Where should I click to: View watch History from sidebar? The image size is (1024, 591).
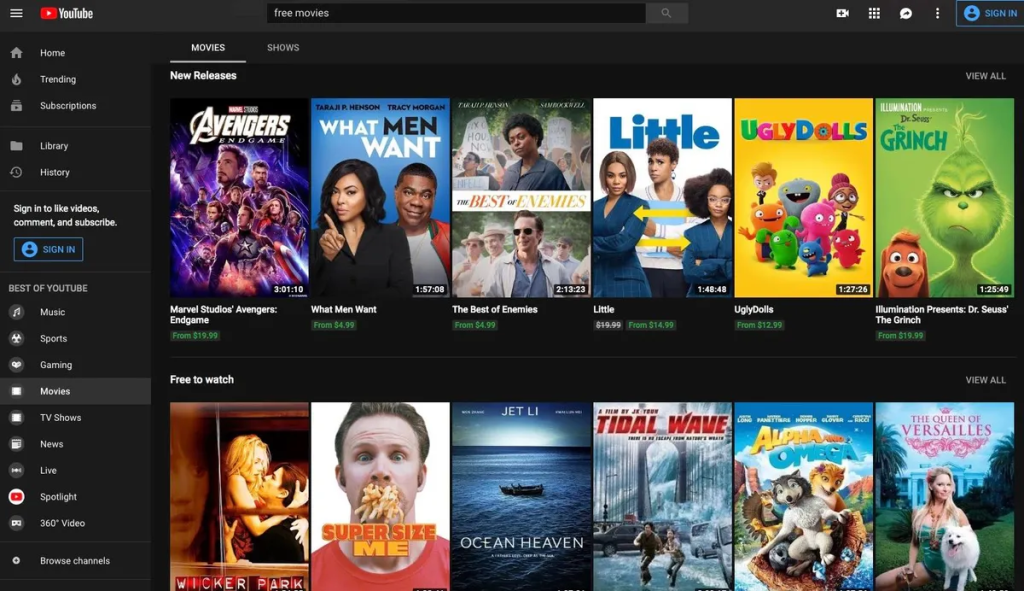click(x=16, y=171)
